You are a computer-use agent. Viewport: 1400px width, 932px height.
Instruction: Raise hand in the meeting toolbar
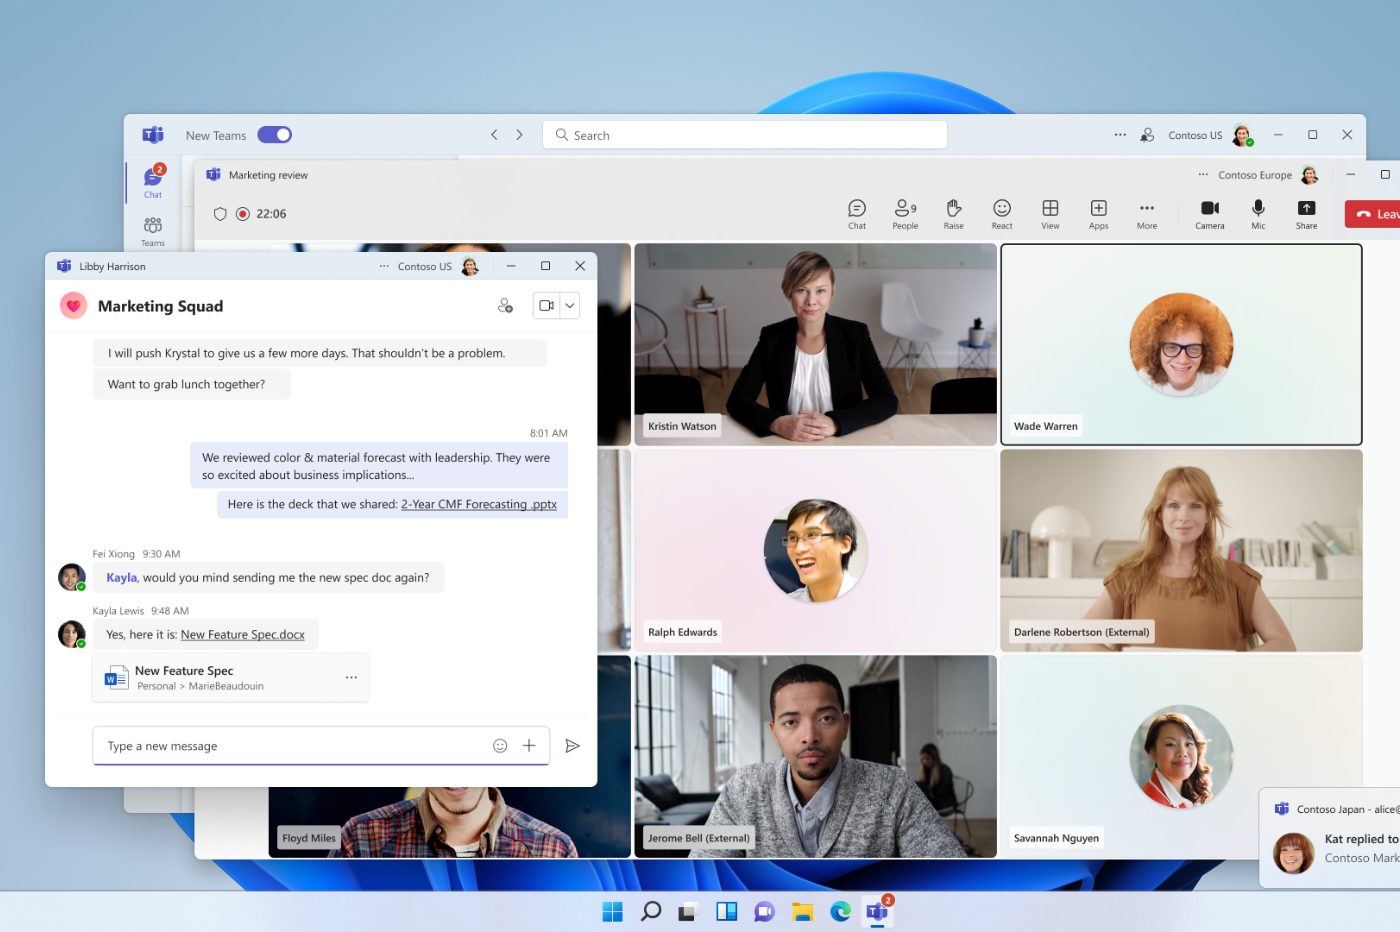(x=954, y=214)
